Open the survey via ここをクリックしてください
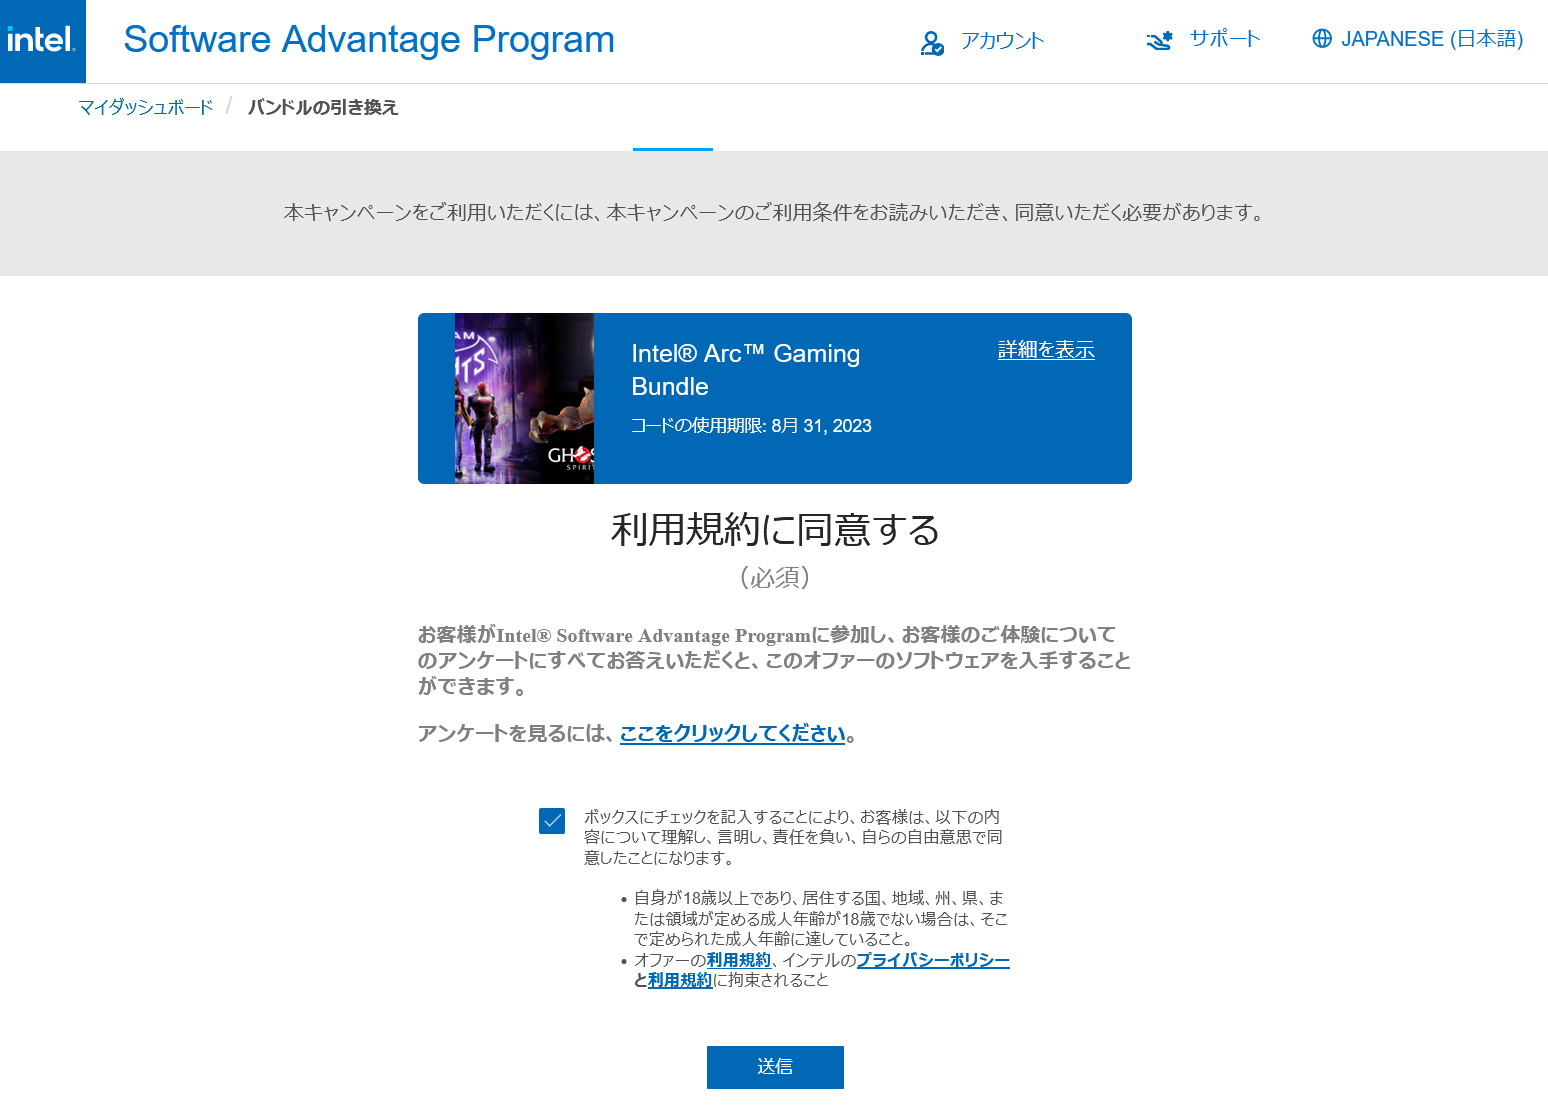Viewport: 1548px width, 1112px height. (x=733, y=734)
